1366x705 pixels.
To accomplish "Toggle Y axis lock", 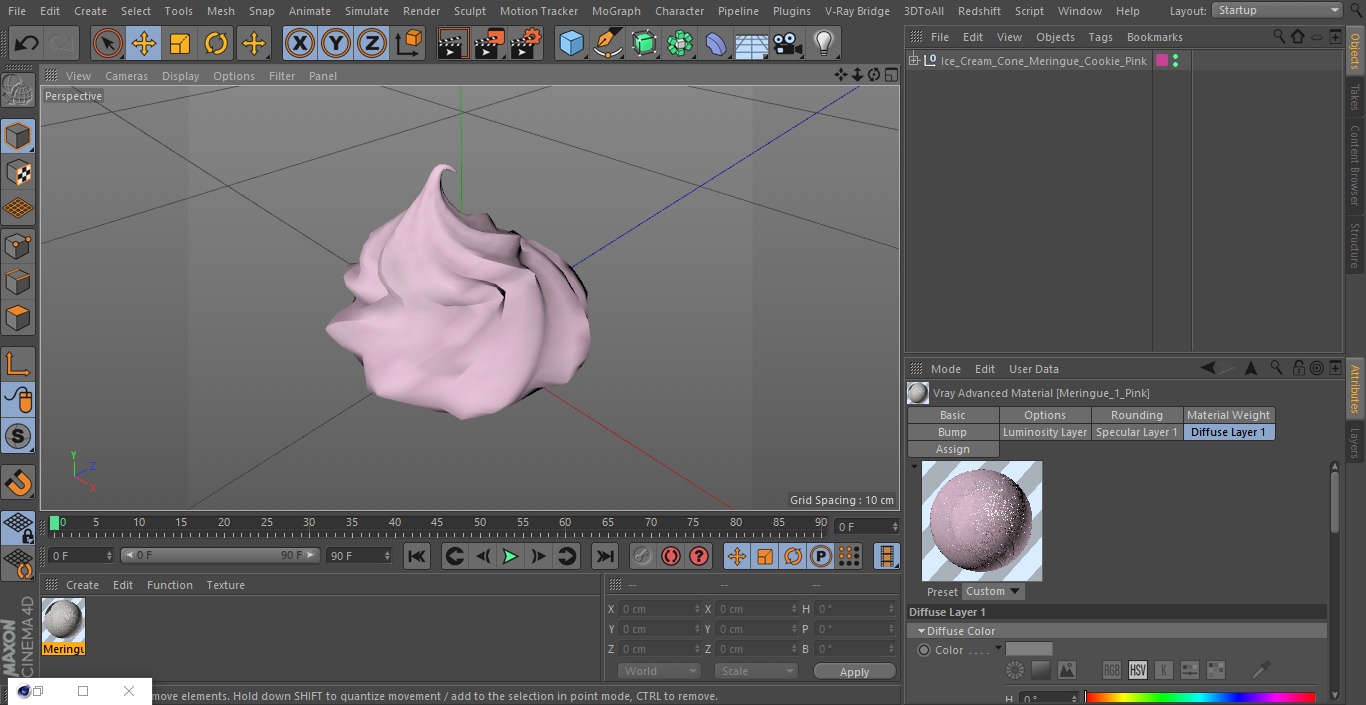I will [x=336, y=44].
